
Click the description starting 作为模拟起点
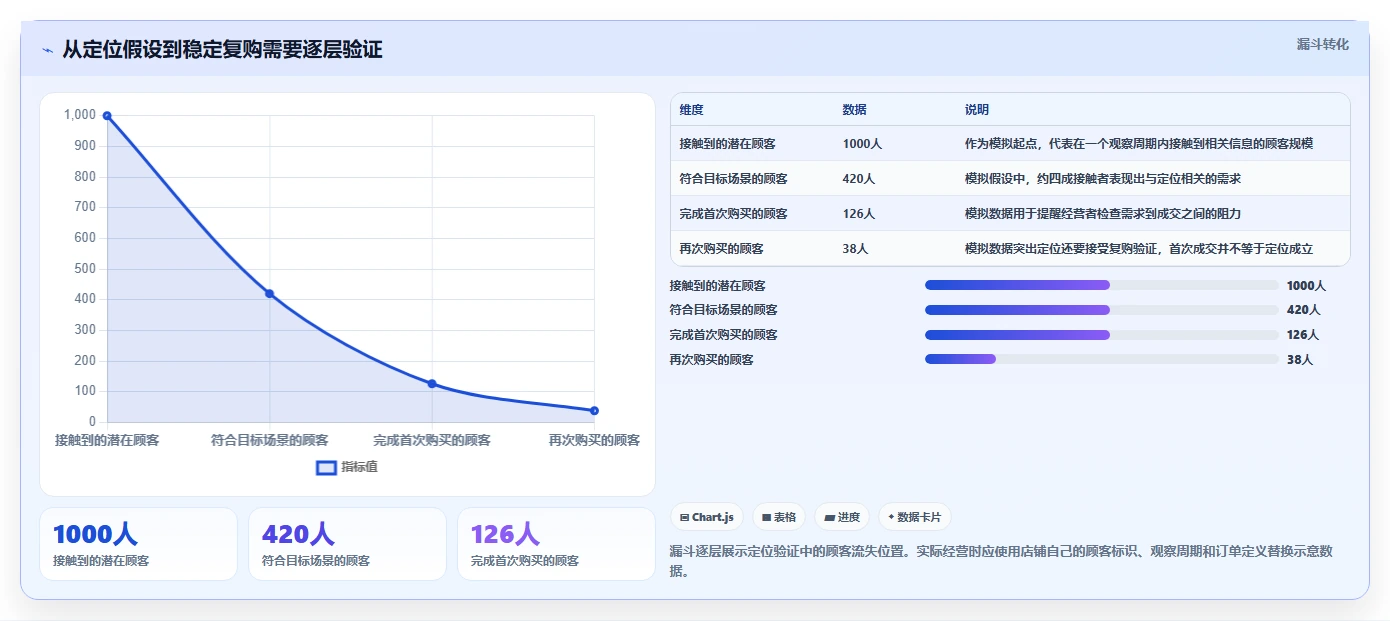(x=1139, y=144)
